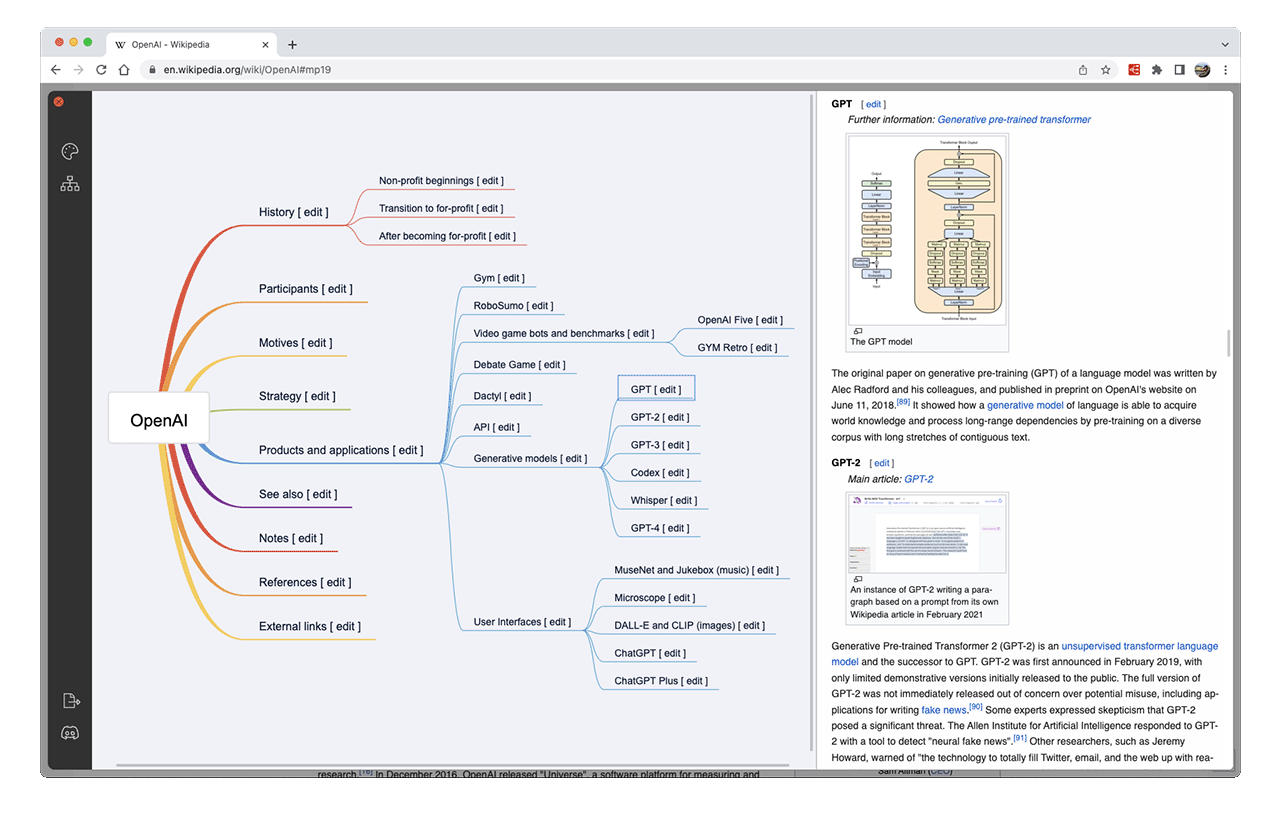Open the fake news link
Image resolution: width=1280 pixels, height=830 pixels.
coord(943,710)
